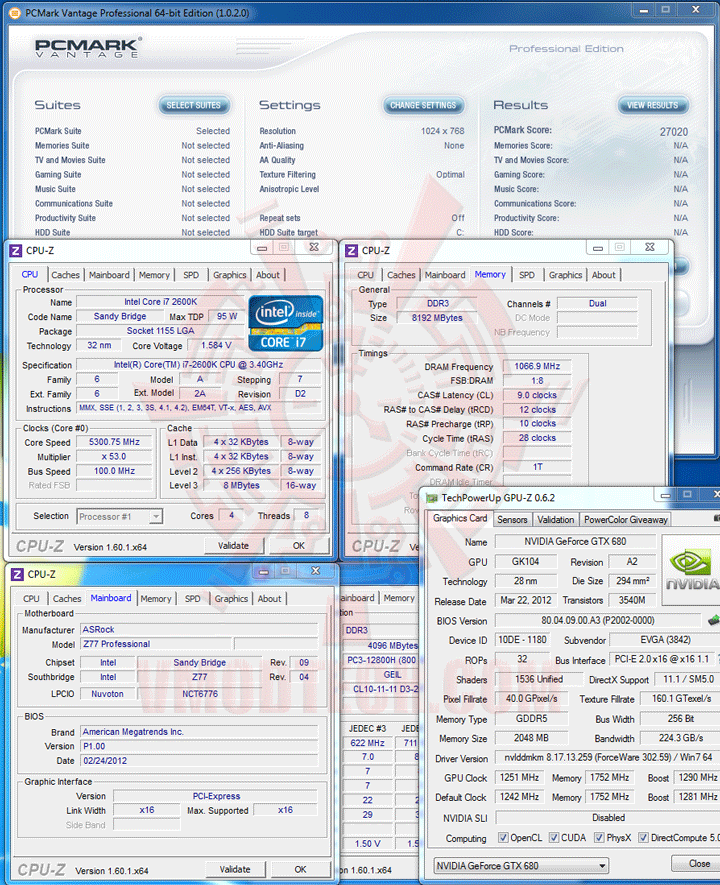Click OK in top-left CPU-Z window
The height and width of the screenshot is (885, 720).
pyautogui.click(x=299, y=546)
